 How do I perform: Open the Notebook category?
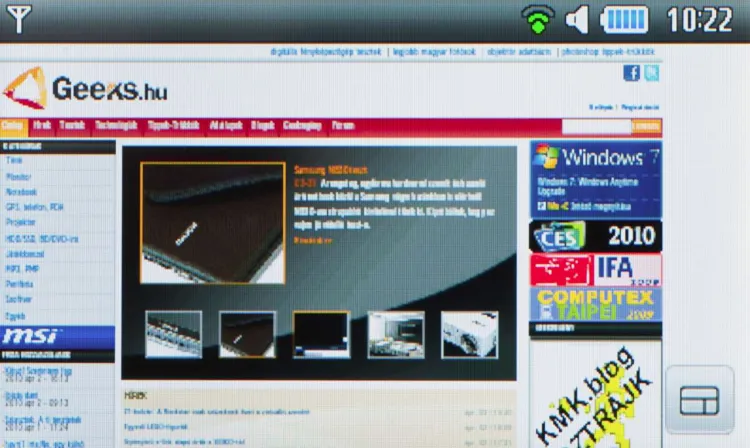coord(21,192)
